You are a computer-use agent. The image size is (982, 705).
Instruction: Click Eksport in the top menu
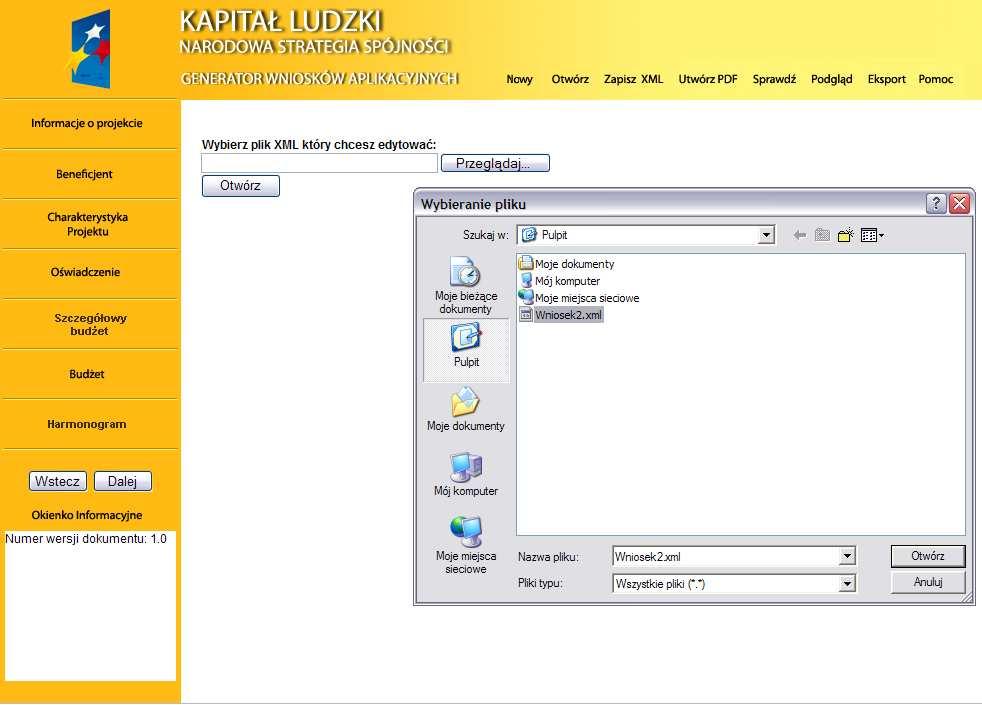[886, 80]
